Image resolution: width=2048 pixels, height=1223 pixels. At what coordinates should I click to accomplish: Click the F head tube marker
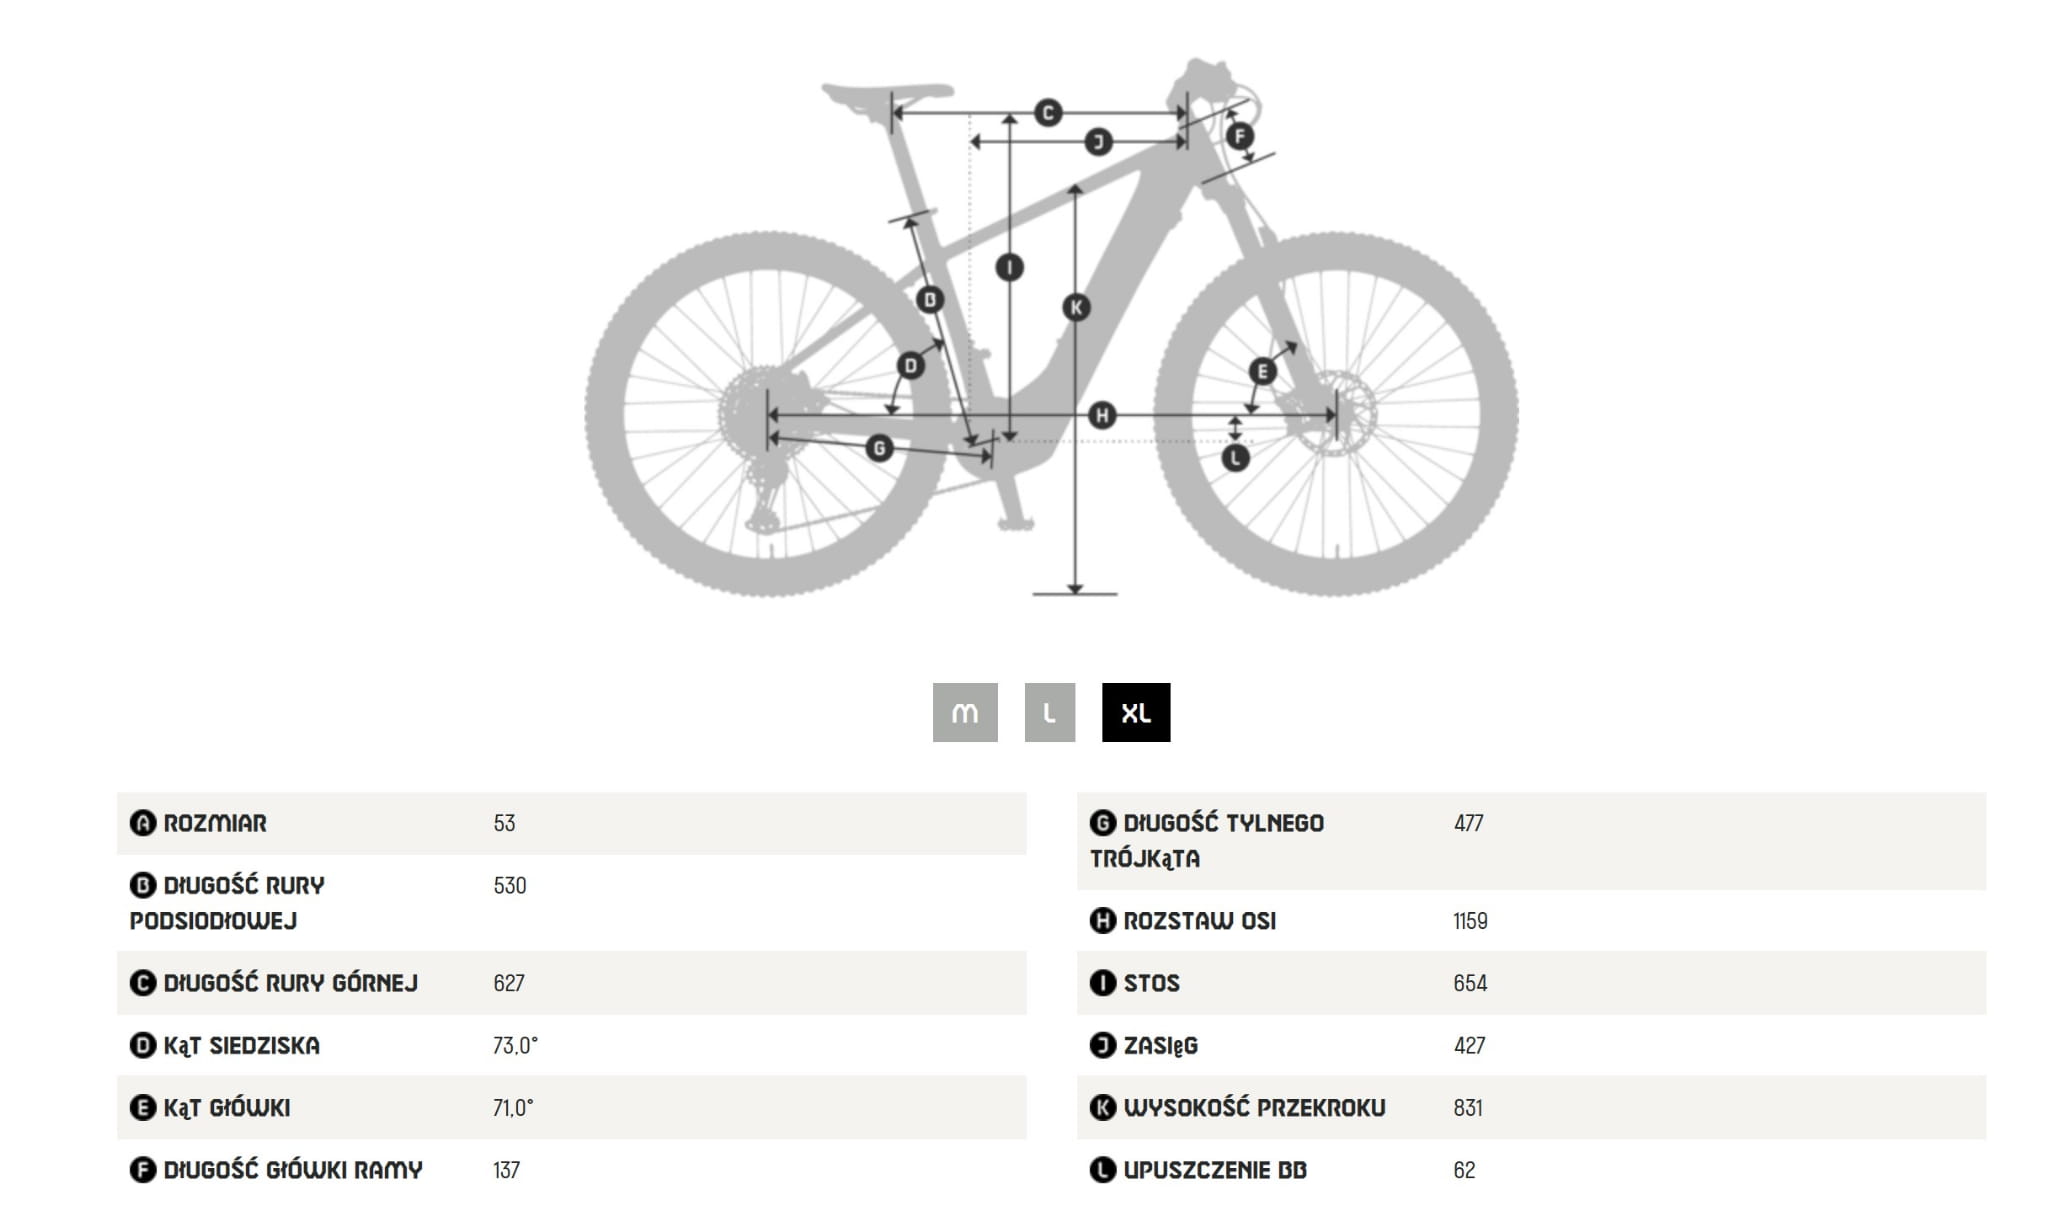click(x=1240, y=136)
